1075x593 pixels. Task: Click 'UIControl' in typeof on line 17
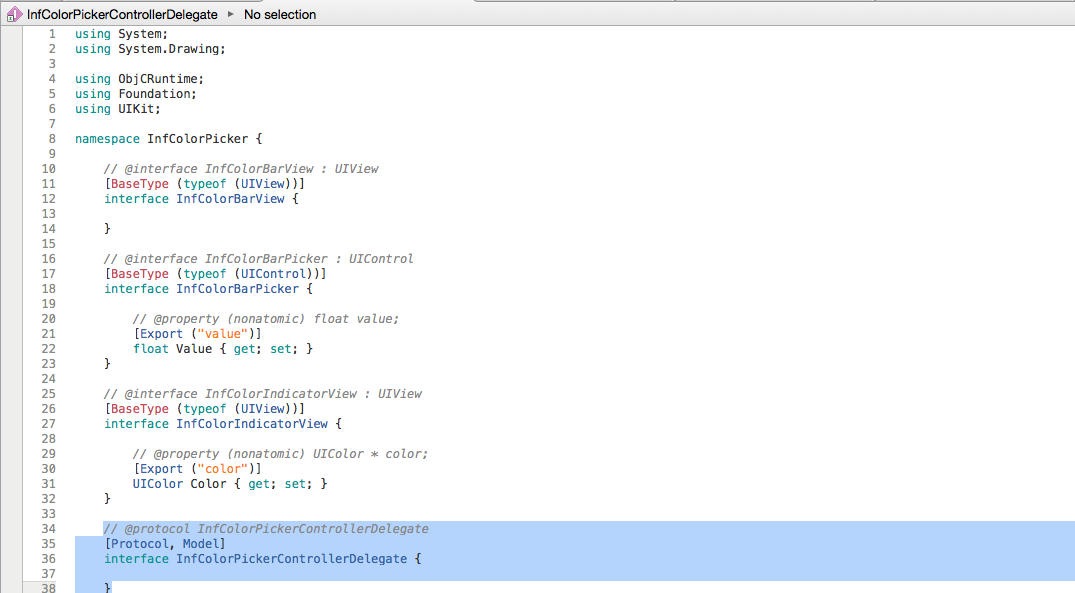click(273, 274)
